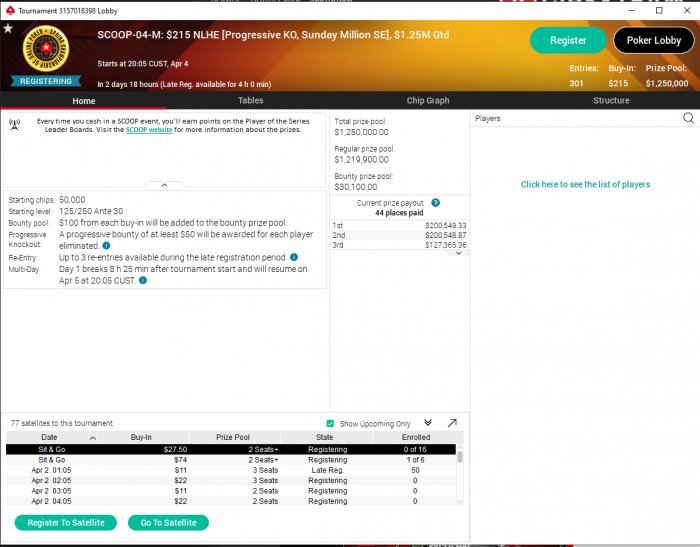Click the Enrolled column header
The height and width of the screenshot is (547, 700).
(416, 437)
